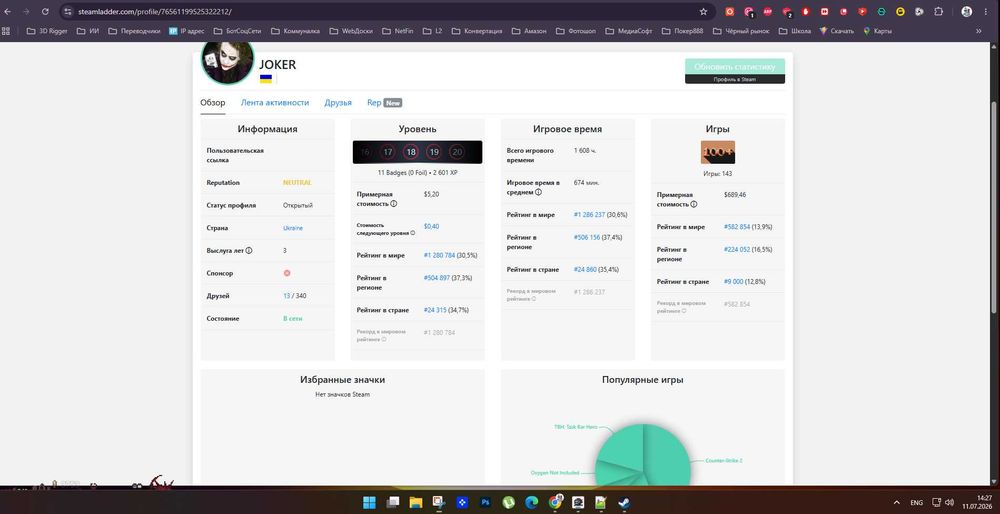Click the JOKER profile avatar image
The width and height of the screenshot is (1000, 514).
point(228,61)
